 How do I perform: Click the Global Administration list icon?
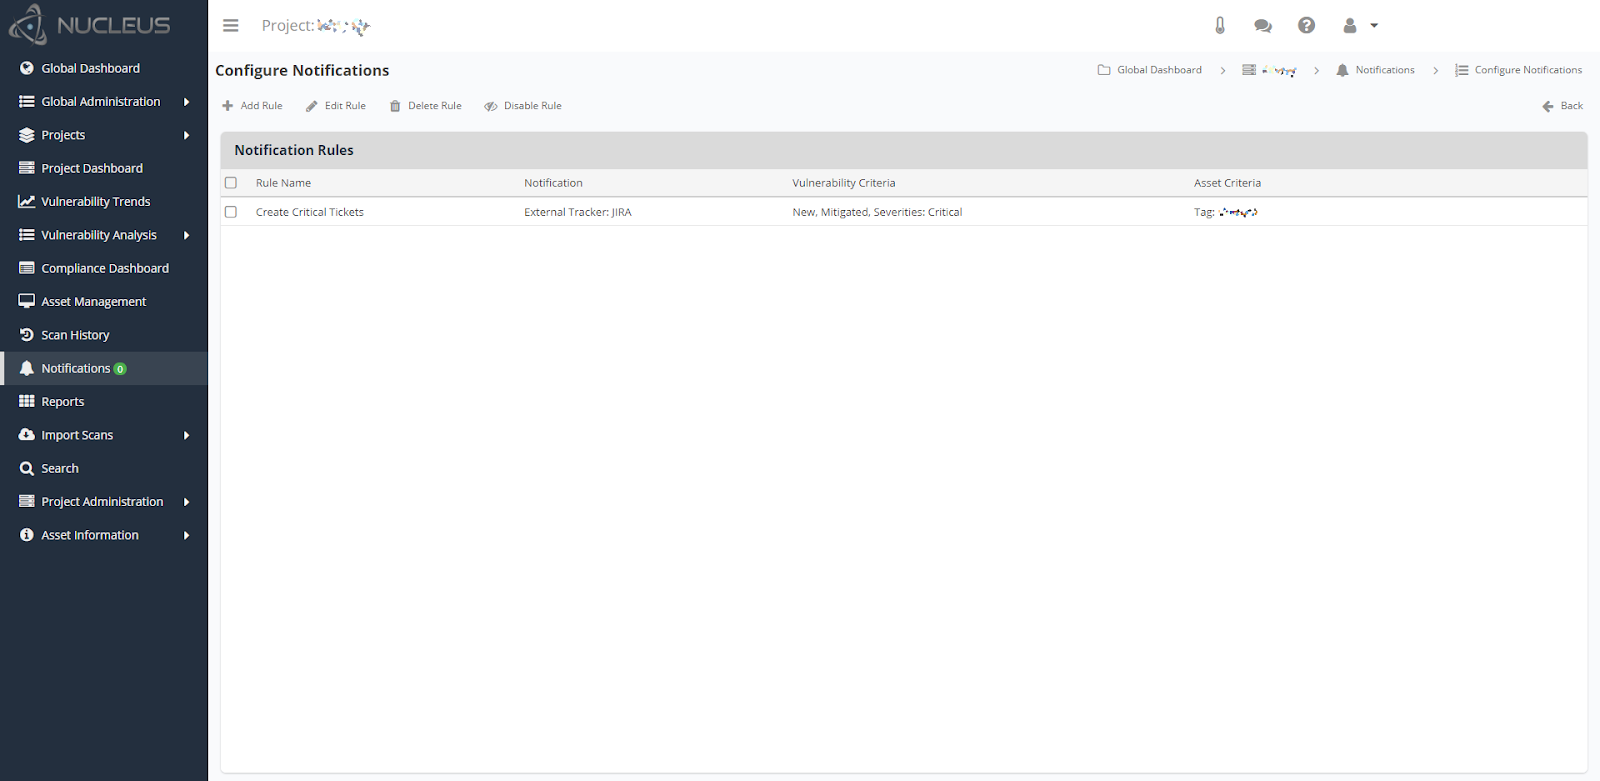[27, 102]
